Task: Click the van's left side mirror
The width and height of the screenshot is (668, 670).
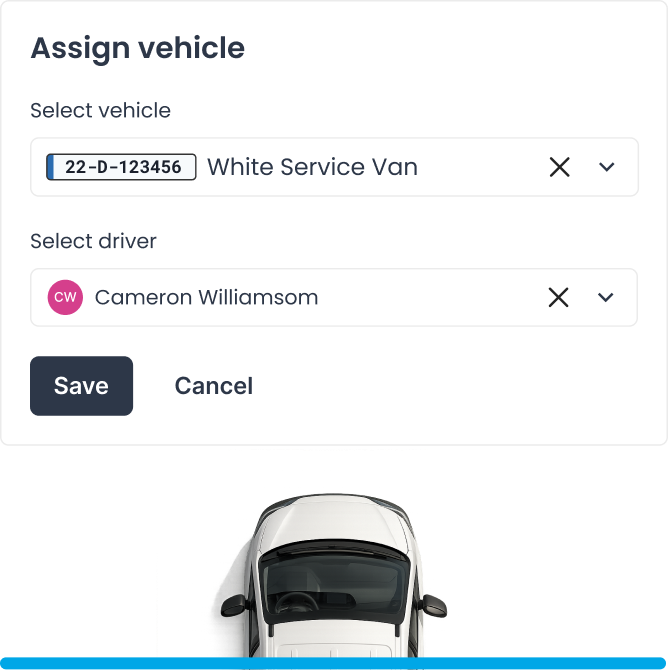Action: (233, 605)
